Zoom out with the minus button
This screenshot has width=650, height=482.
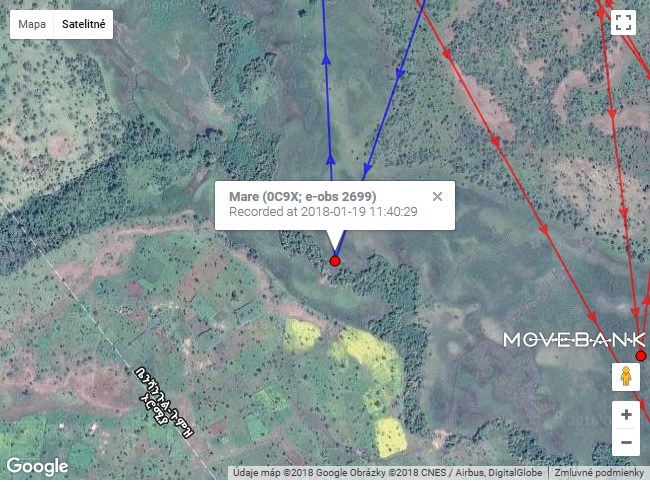[626, 442]
